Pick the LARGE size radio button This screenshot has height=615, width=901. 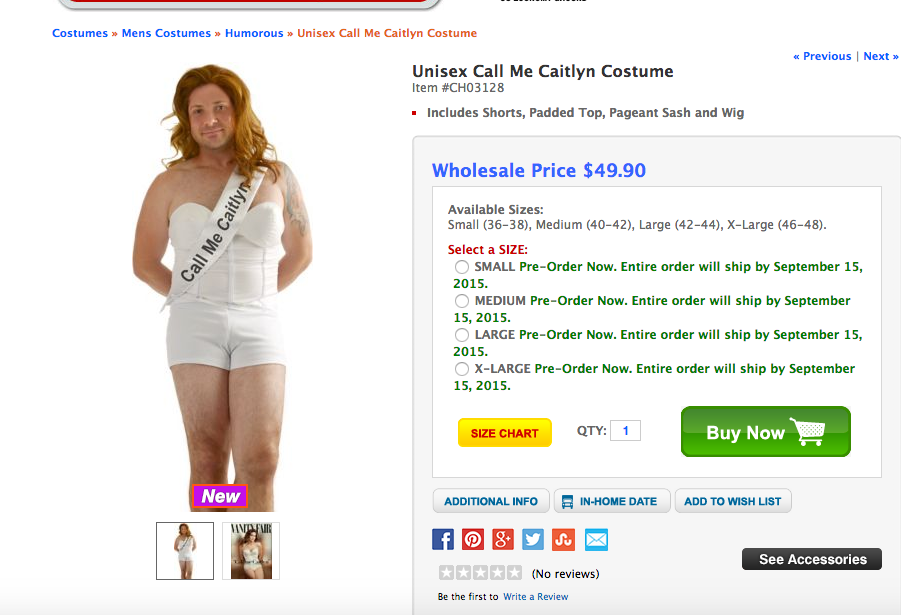point(462,335)
